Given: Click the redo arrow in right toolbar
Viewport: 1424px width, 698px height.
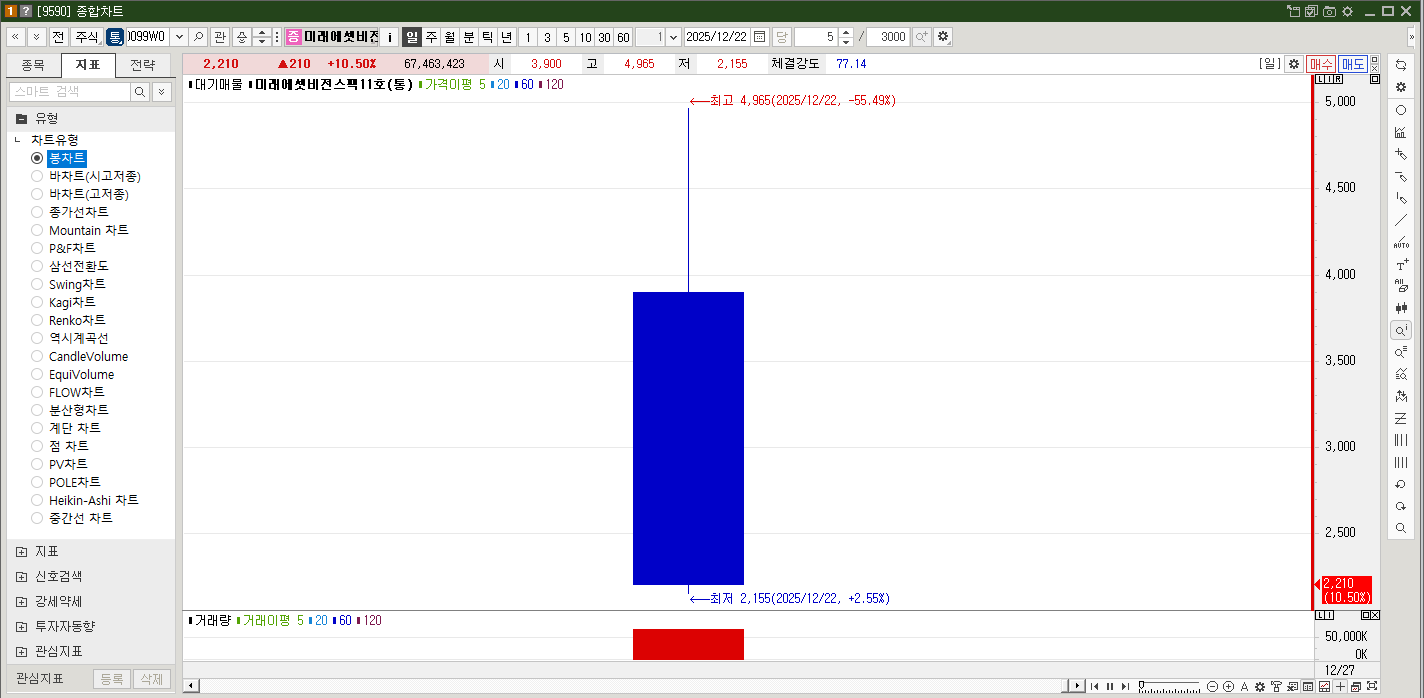Looking at the screenshot, I should [x=1401, y=506].
